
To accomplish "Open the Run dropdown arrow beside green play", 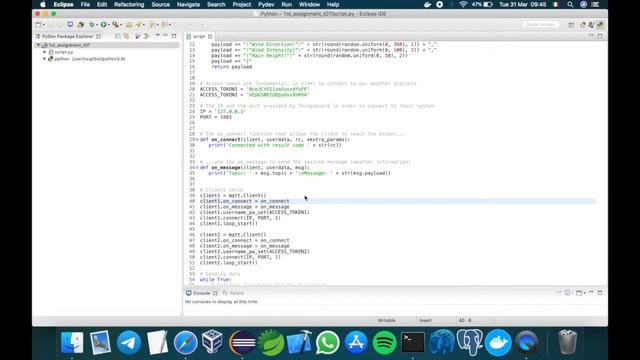I will point(109,25).
